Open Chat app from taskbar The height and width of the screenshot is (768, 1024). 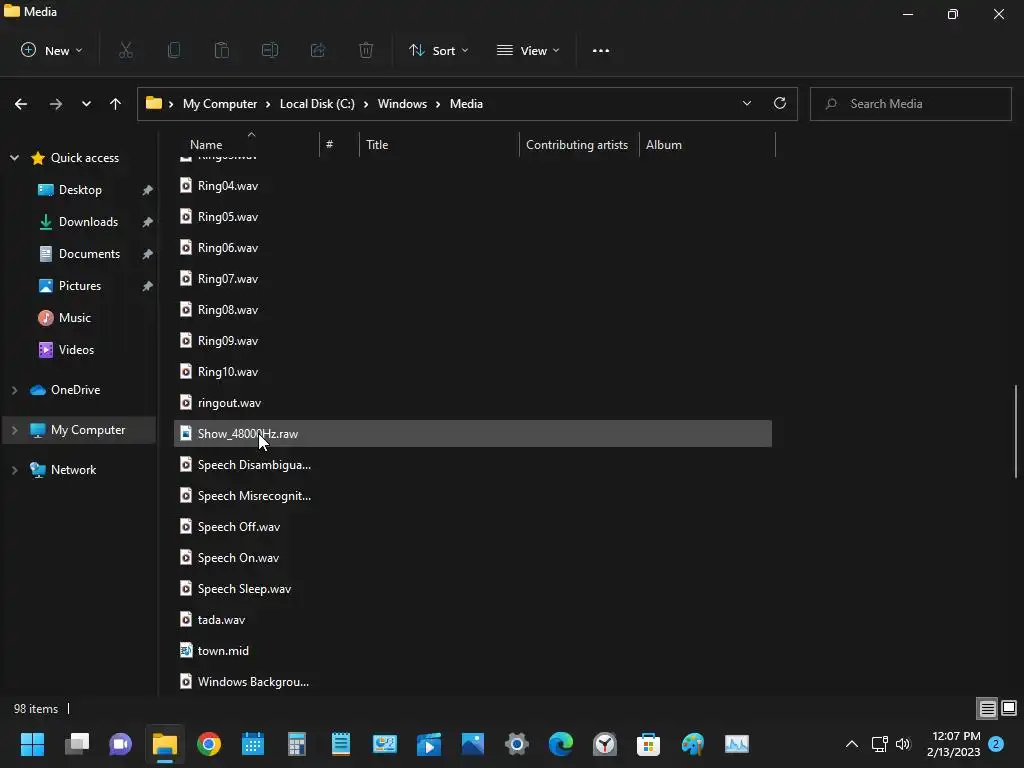[120, 744]
